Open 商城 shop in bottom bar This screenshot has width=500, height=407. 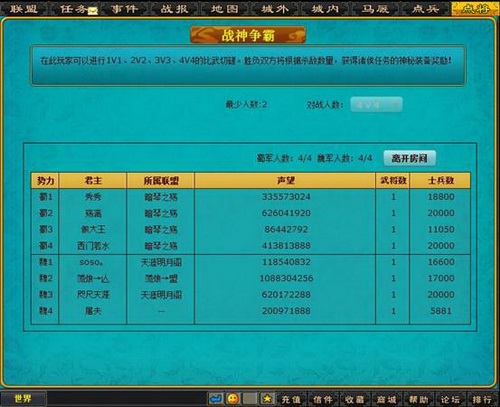pos(387,399)
